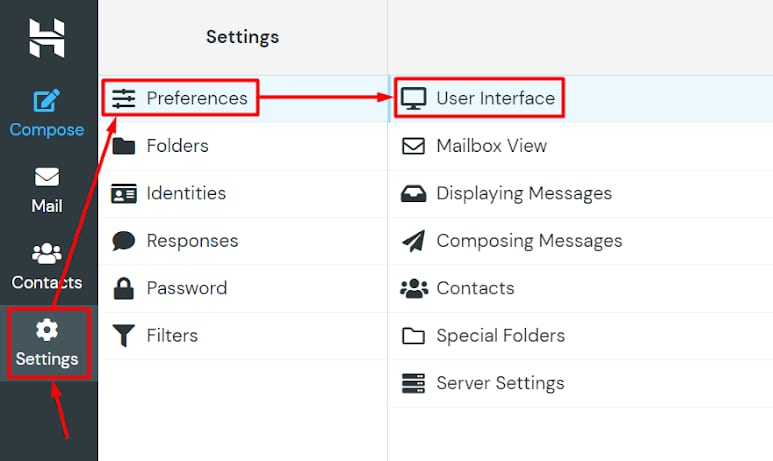Open the Folders settings section

pyautogui.click(x=177, y=146)
